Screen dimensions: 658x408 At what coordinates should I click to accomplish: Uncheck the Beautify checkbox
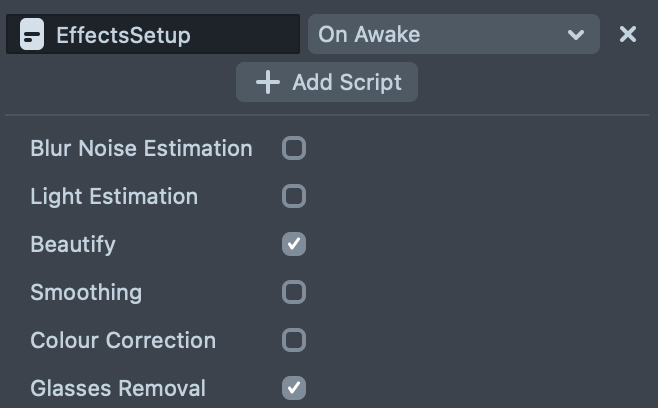(x=294, y=244)
